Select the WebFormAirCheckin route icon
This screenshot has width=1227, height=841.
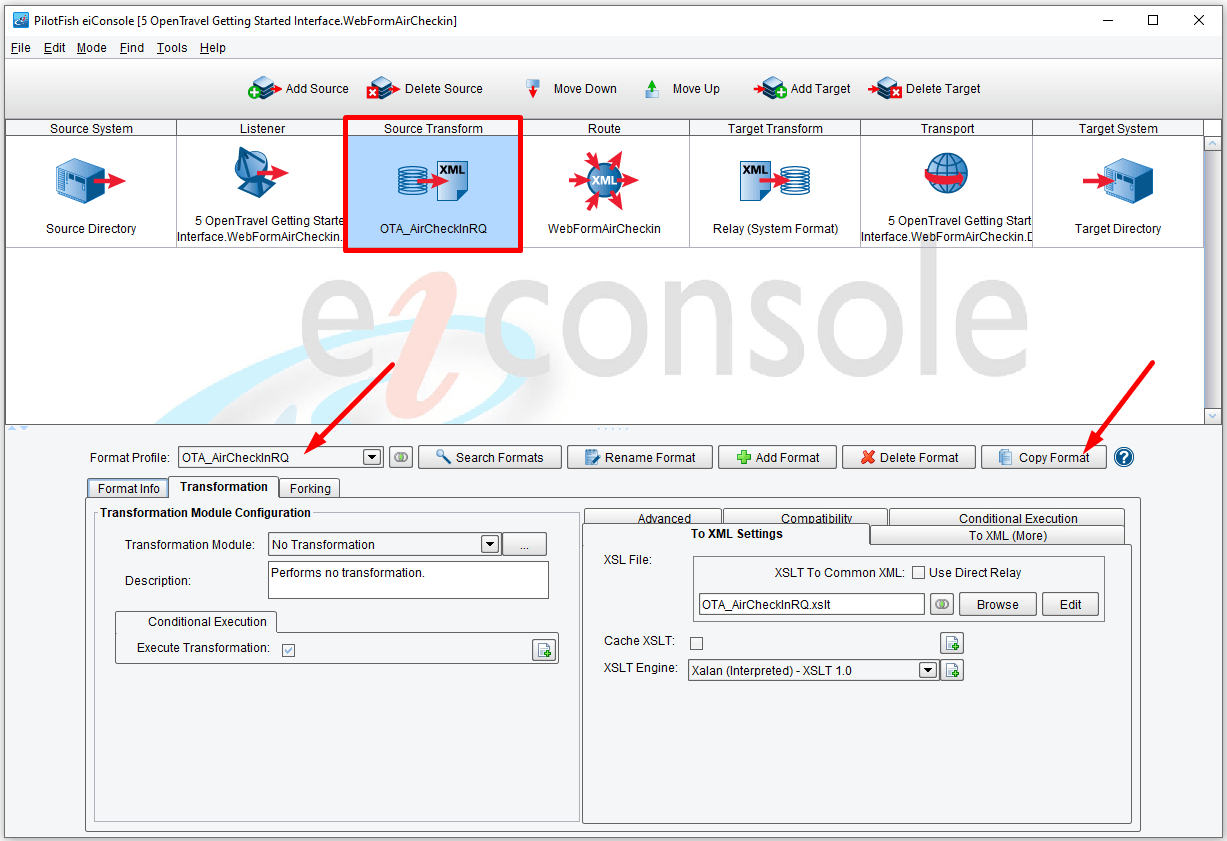point(603,181)
